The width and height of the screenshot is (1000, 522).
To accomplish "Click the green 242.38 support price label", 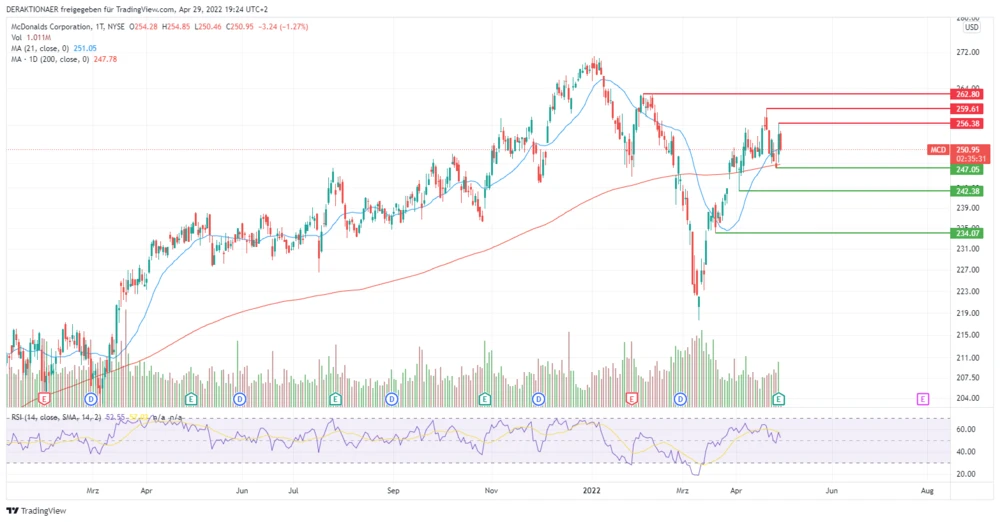I will [968, 190].
